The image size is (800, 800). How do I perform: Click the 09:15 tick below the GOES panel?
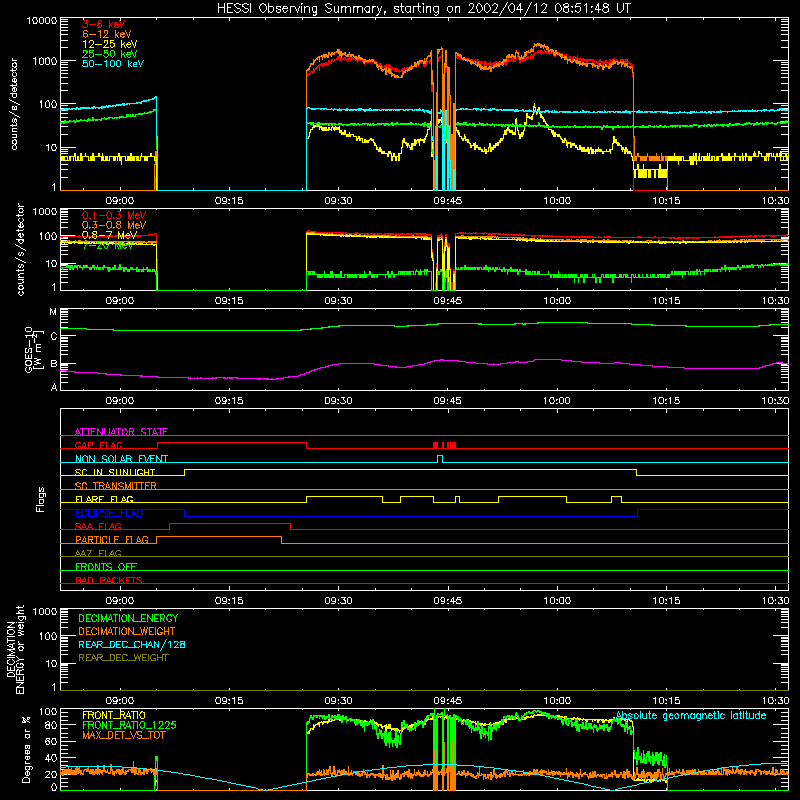229,401
